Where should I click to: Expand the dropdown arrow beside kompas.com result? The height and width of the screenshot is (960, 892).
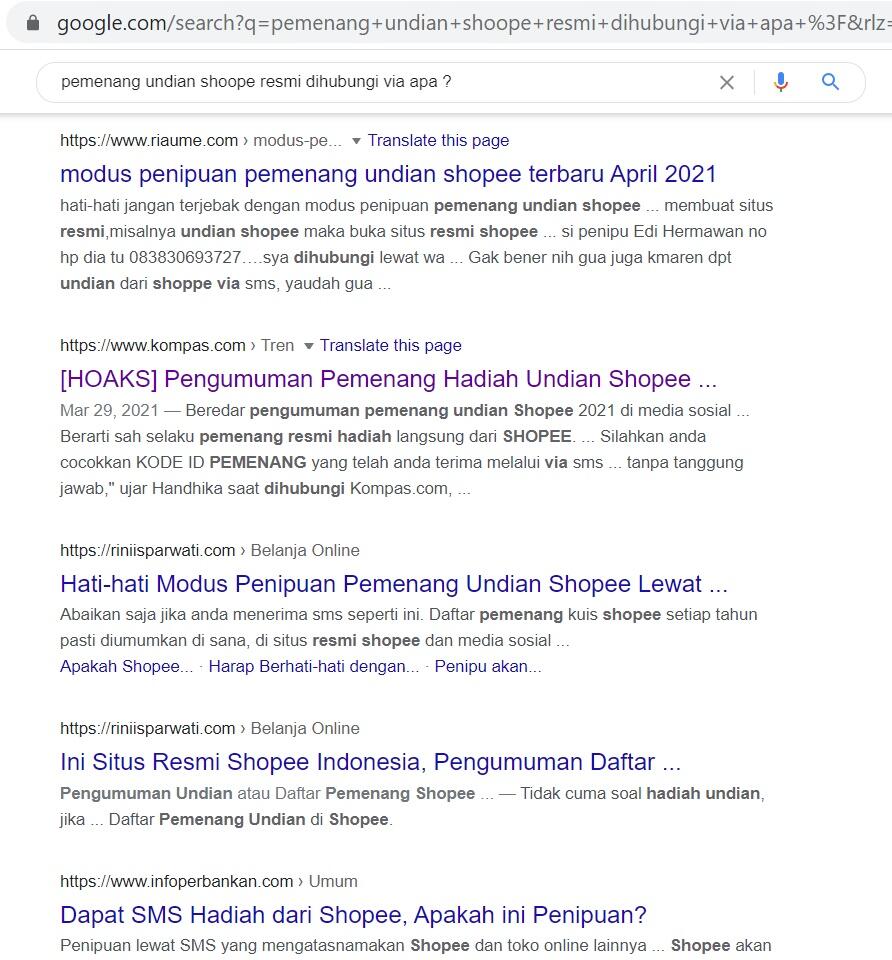point(309,347)
